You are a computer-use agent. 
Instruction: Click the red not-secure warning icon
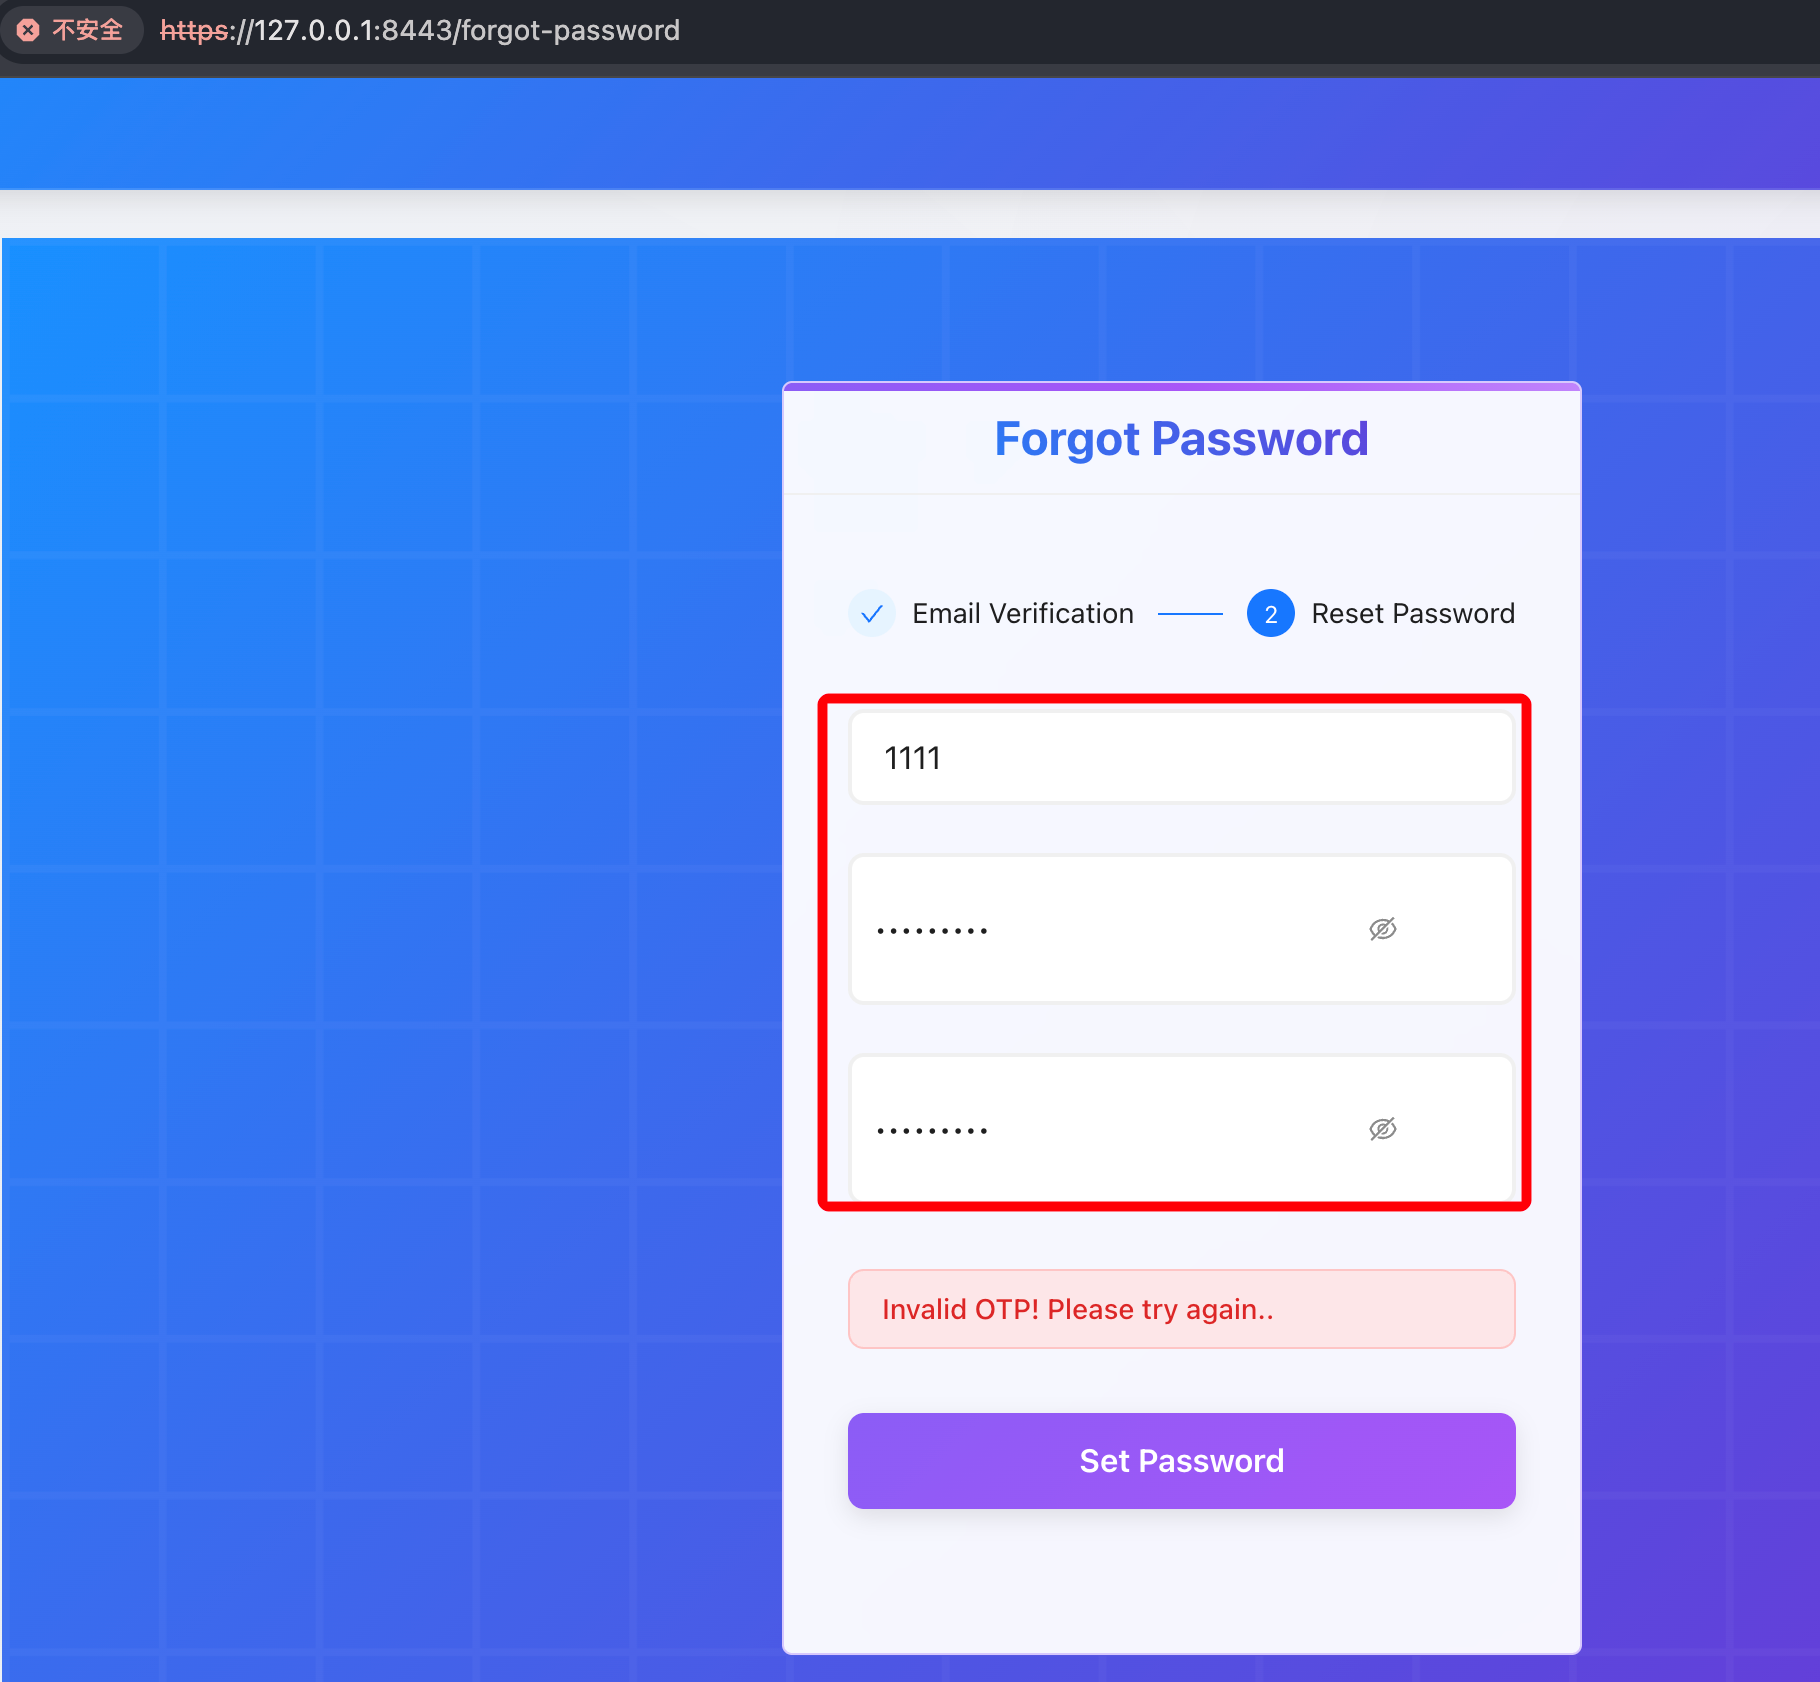tap(29, 30)
